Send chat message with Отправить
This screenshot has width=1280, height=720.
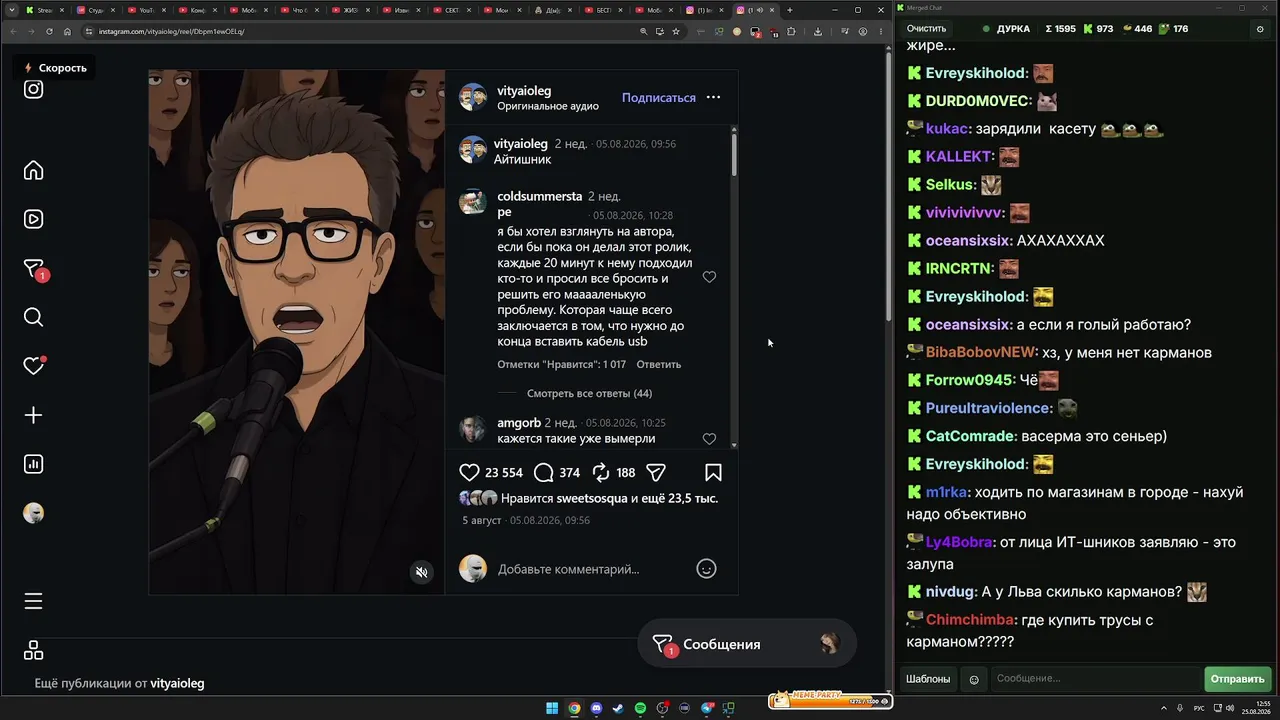click(x=1237, y=679)
